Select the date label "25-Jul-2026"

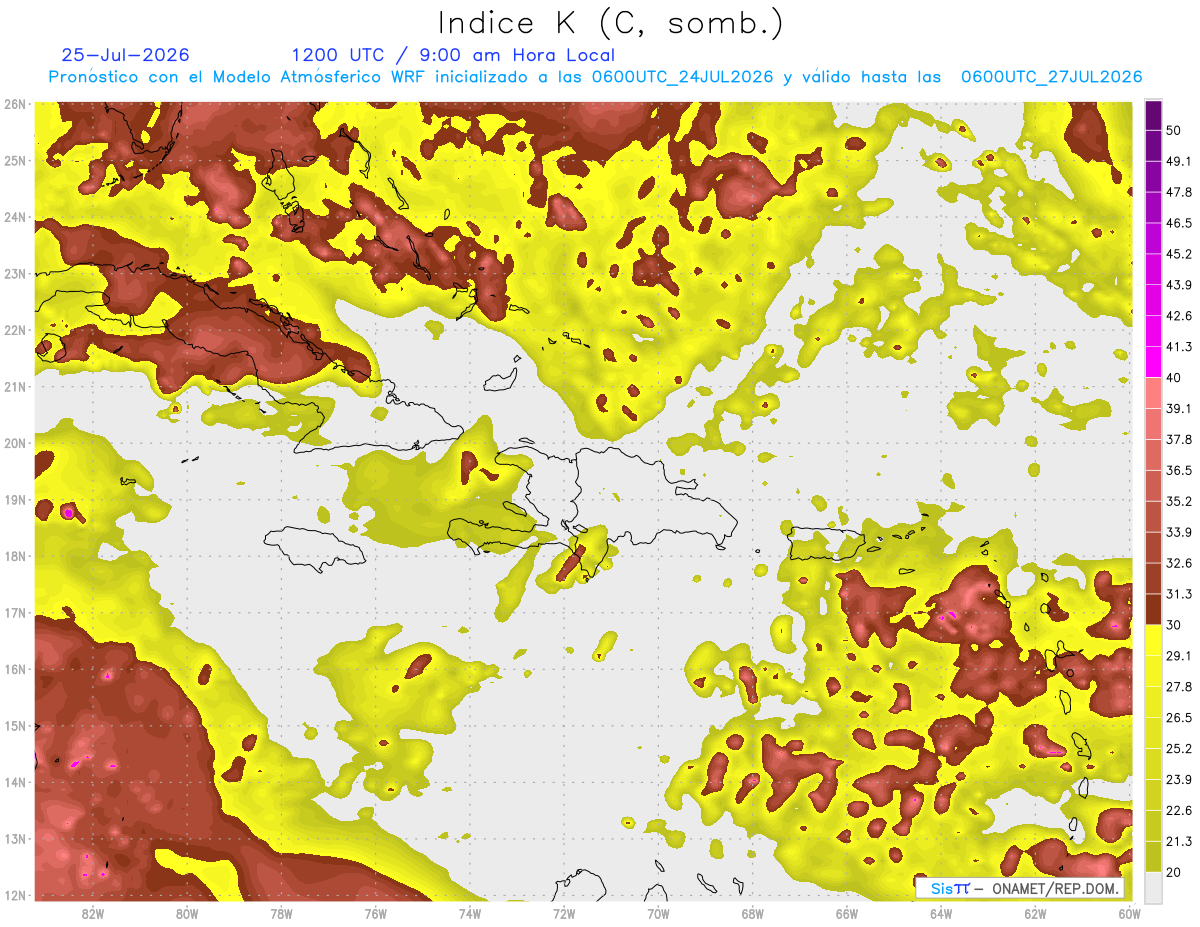(x=125, y=55)
